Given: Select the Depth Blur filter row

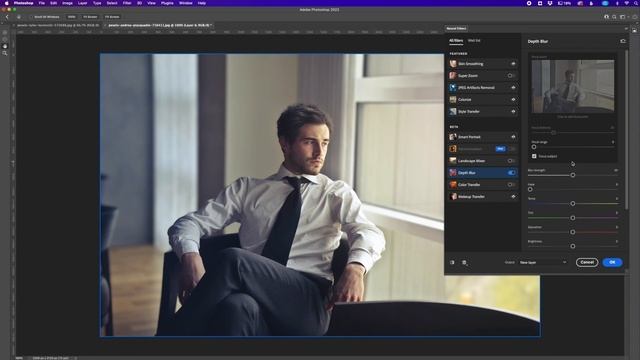Looking at the screenshot, I should click(x=483, y=173).
